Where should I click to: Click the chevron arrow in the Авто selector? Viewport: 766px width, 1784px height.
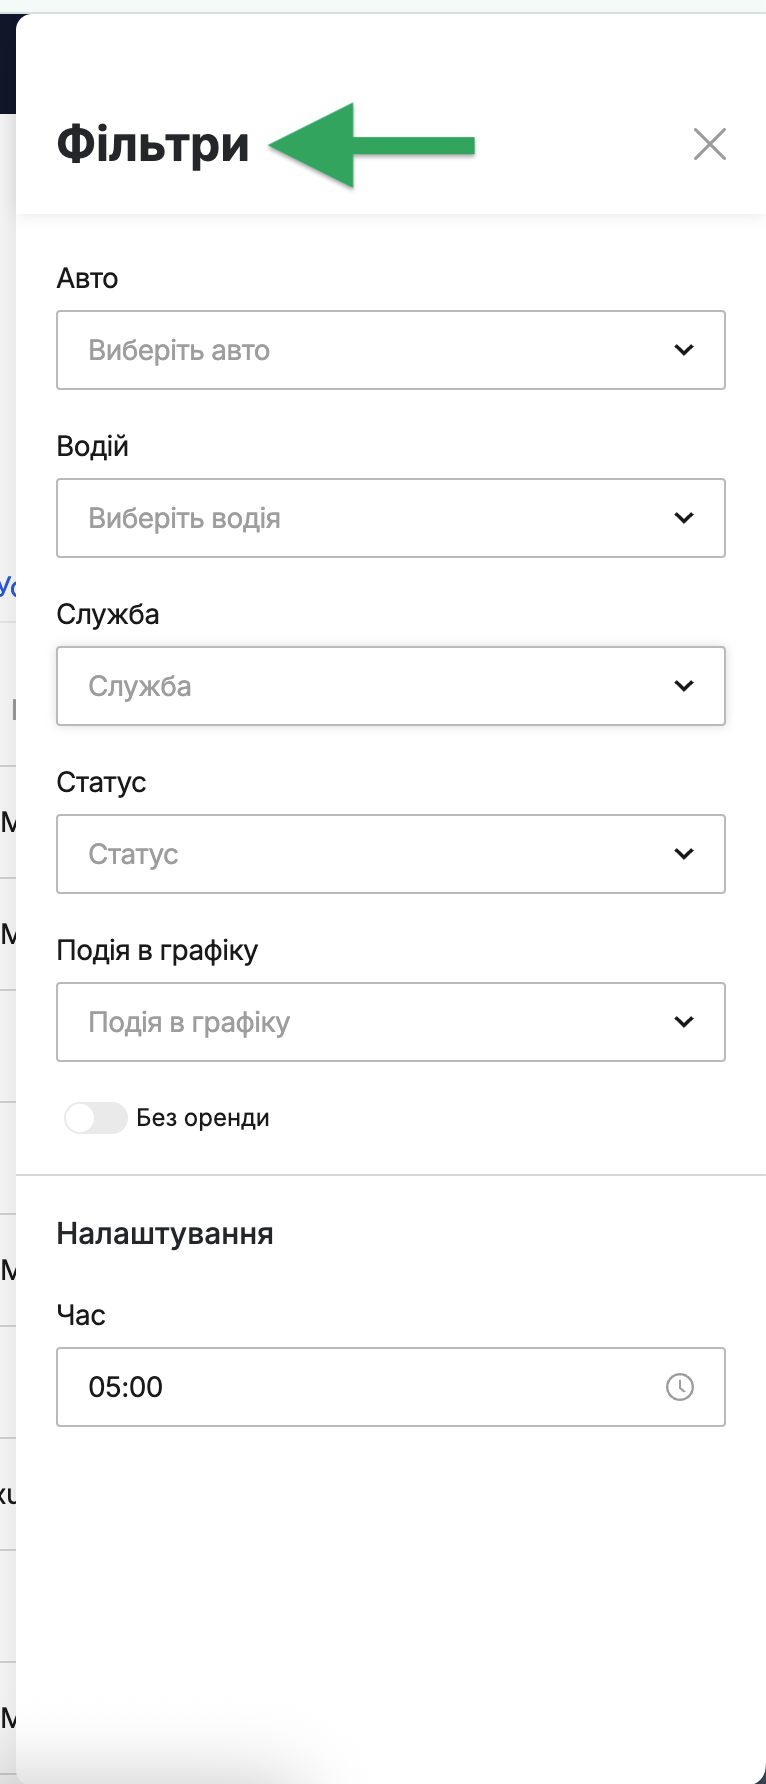point(684,350)
